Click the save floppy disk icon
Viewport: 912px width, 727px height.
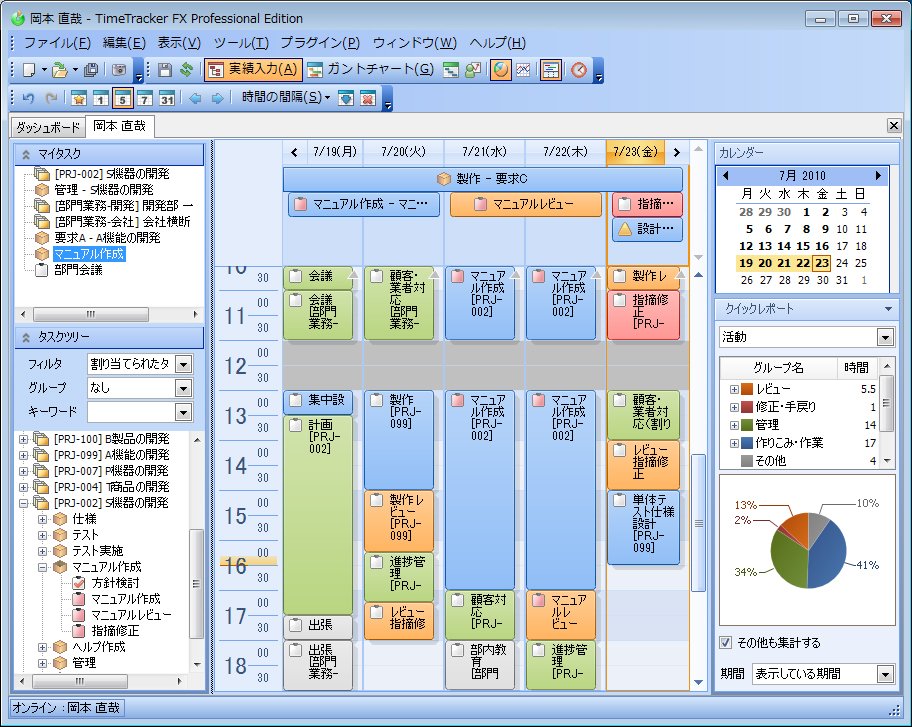tap(165, 70)
